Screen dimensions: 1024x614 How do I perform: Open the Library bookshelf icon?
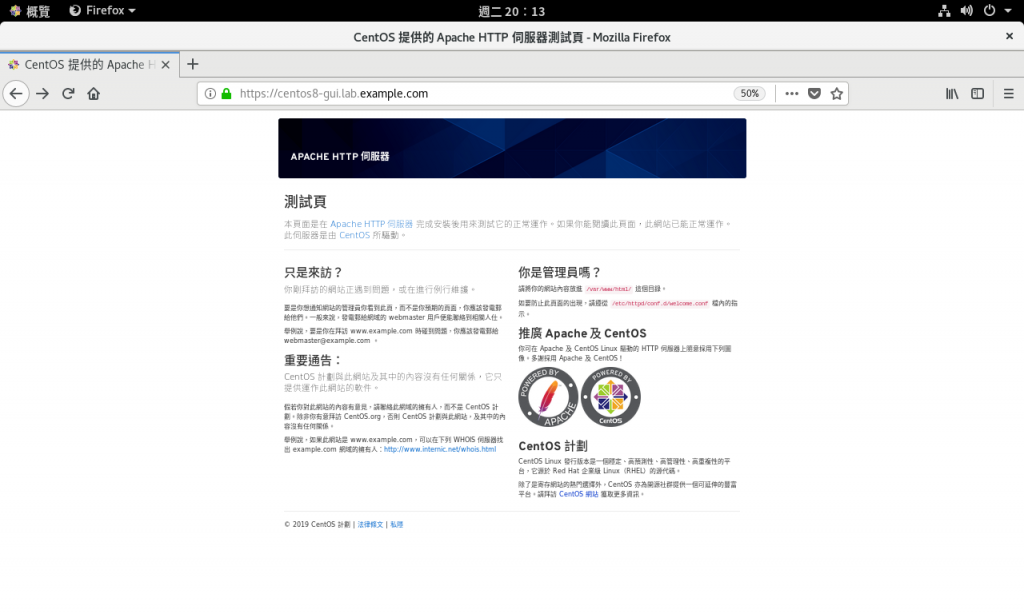(952, 93)
